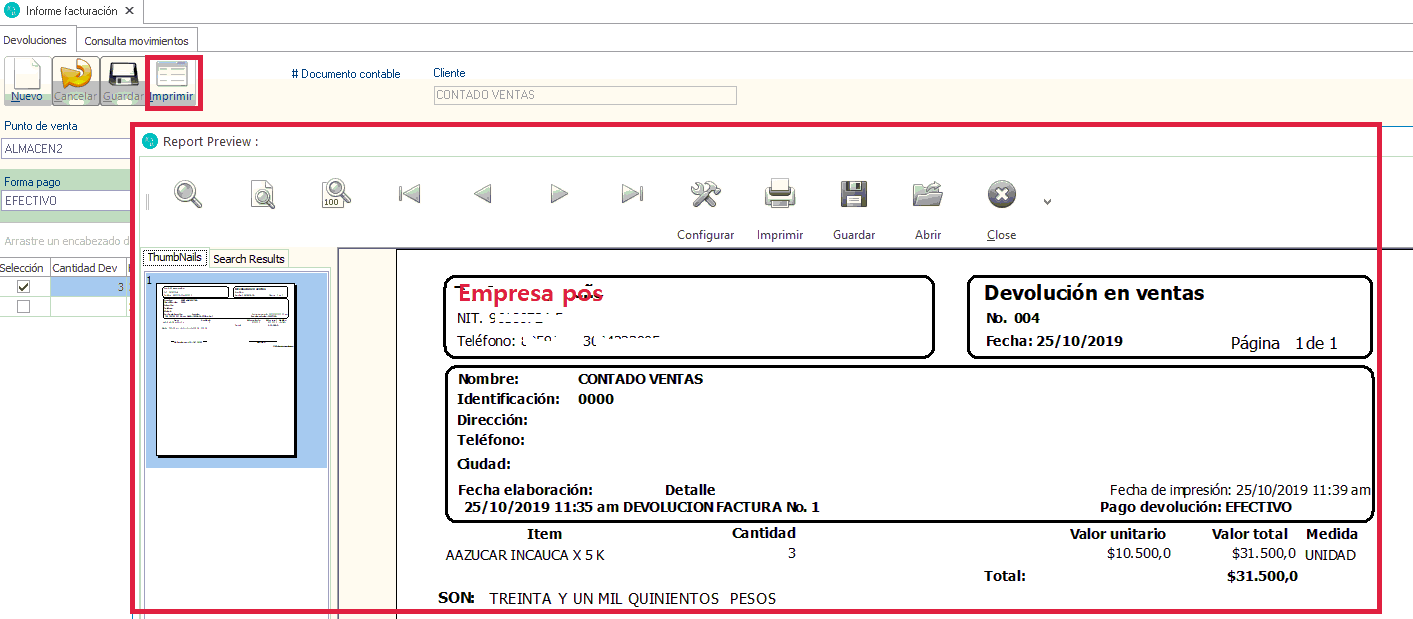Click the Imprimir icon in main toolbar

click(172, 80)
